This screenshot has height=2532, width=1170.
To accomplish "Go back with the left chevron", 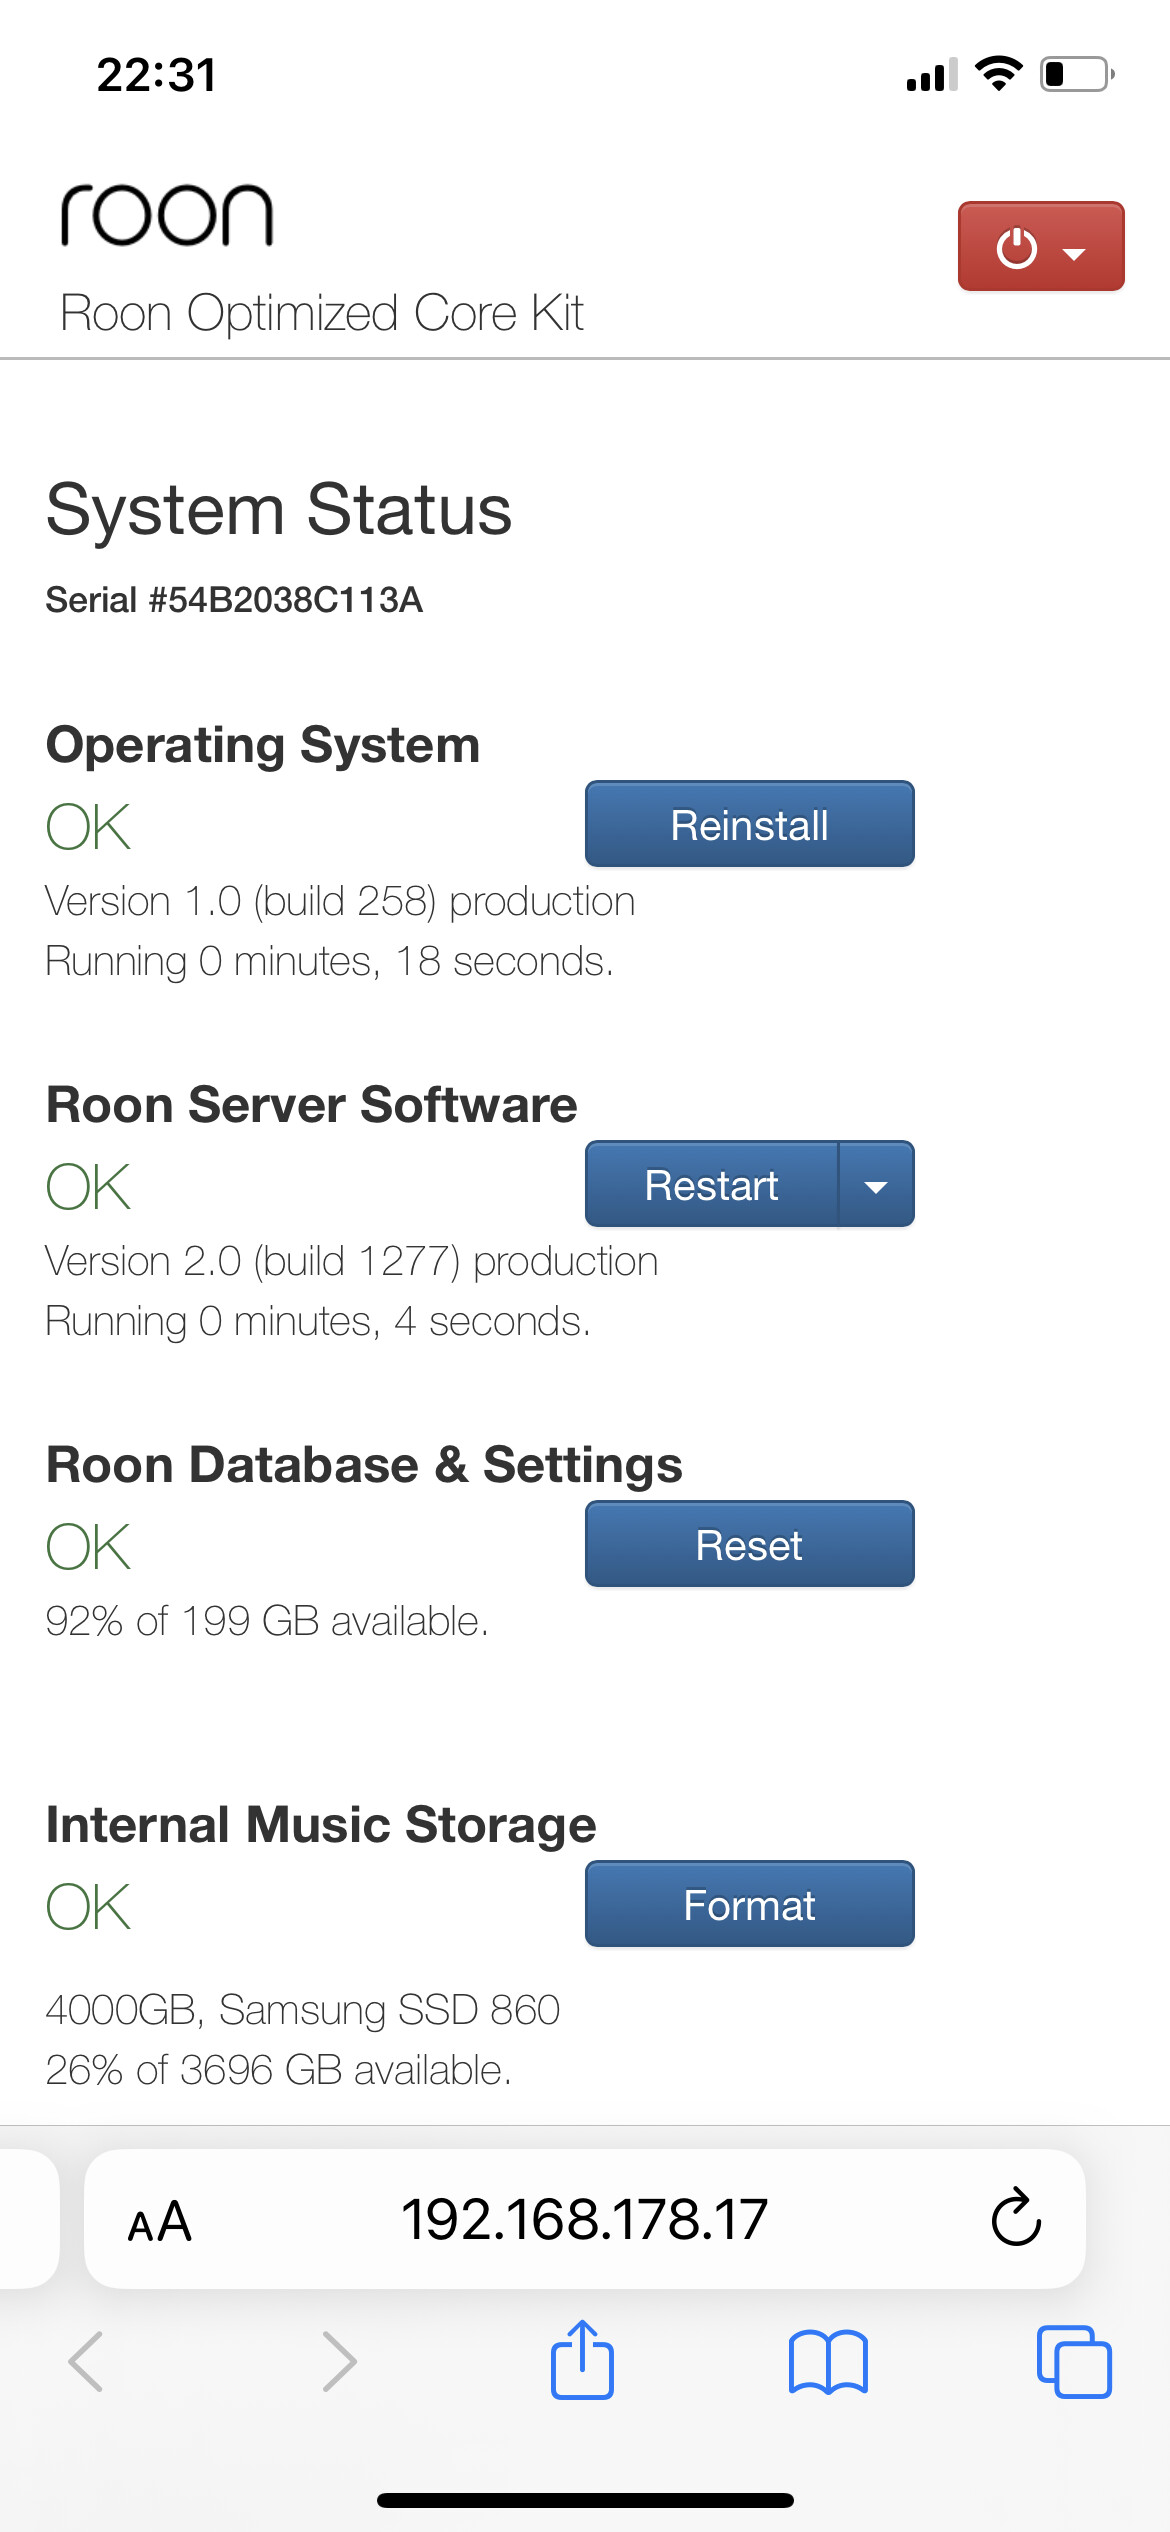I will [x=86, y=2362].
